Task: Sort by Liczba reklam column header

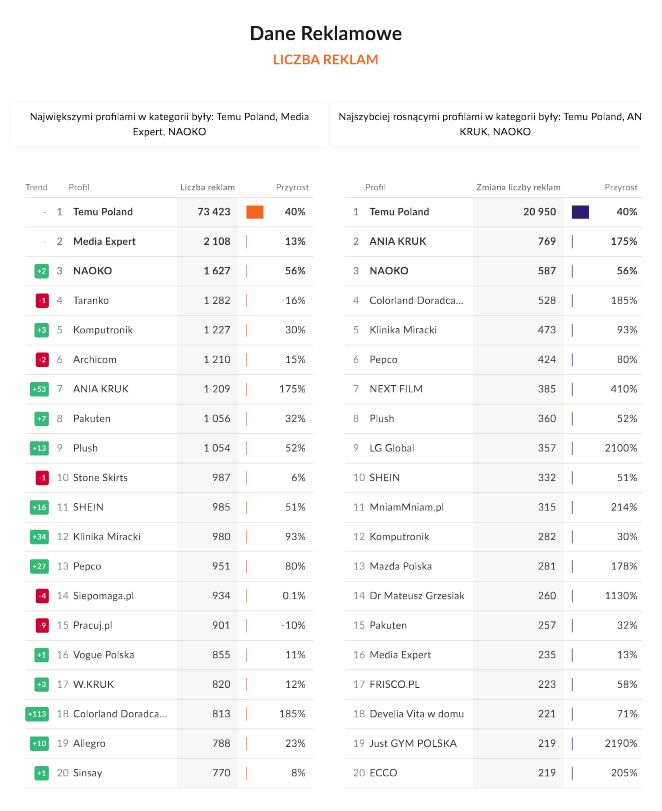Action: tap(207, 187)
